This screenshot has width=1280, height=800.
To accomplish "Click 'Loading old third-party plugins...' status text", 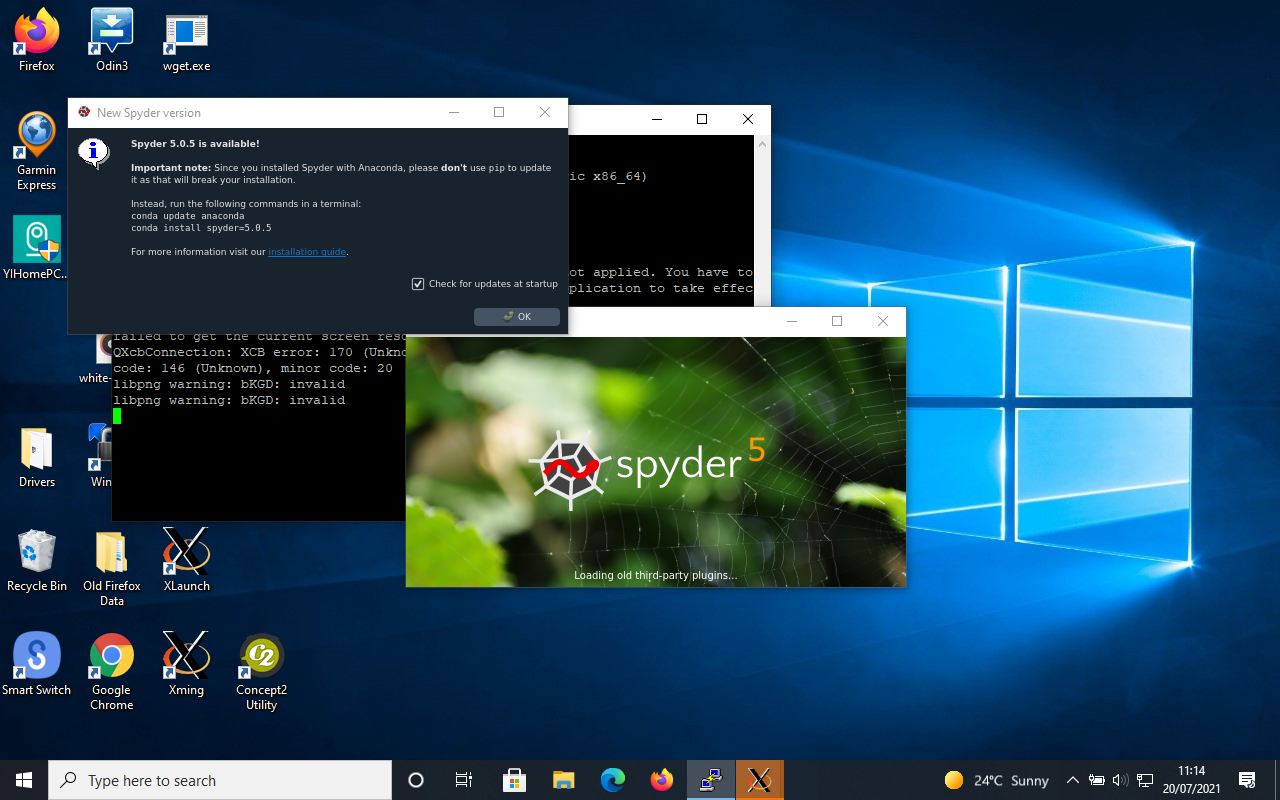I will (655, 575).
